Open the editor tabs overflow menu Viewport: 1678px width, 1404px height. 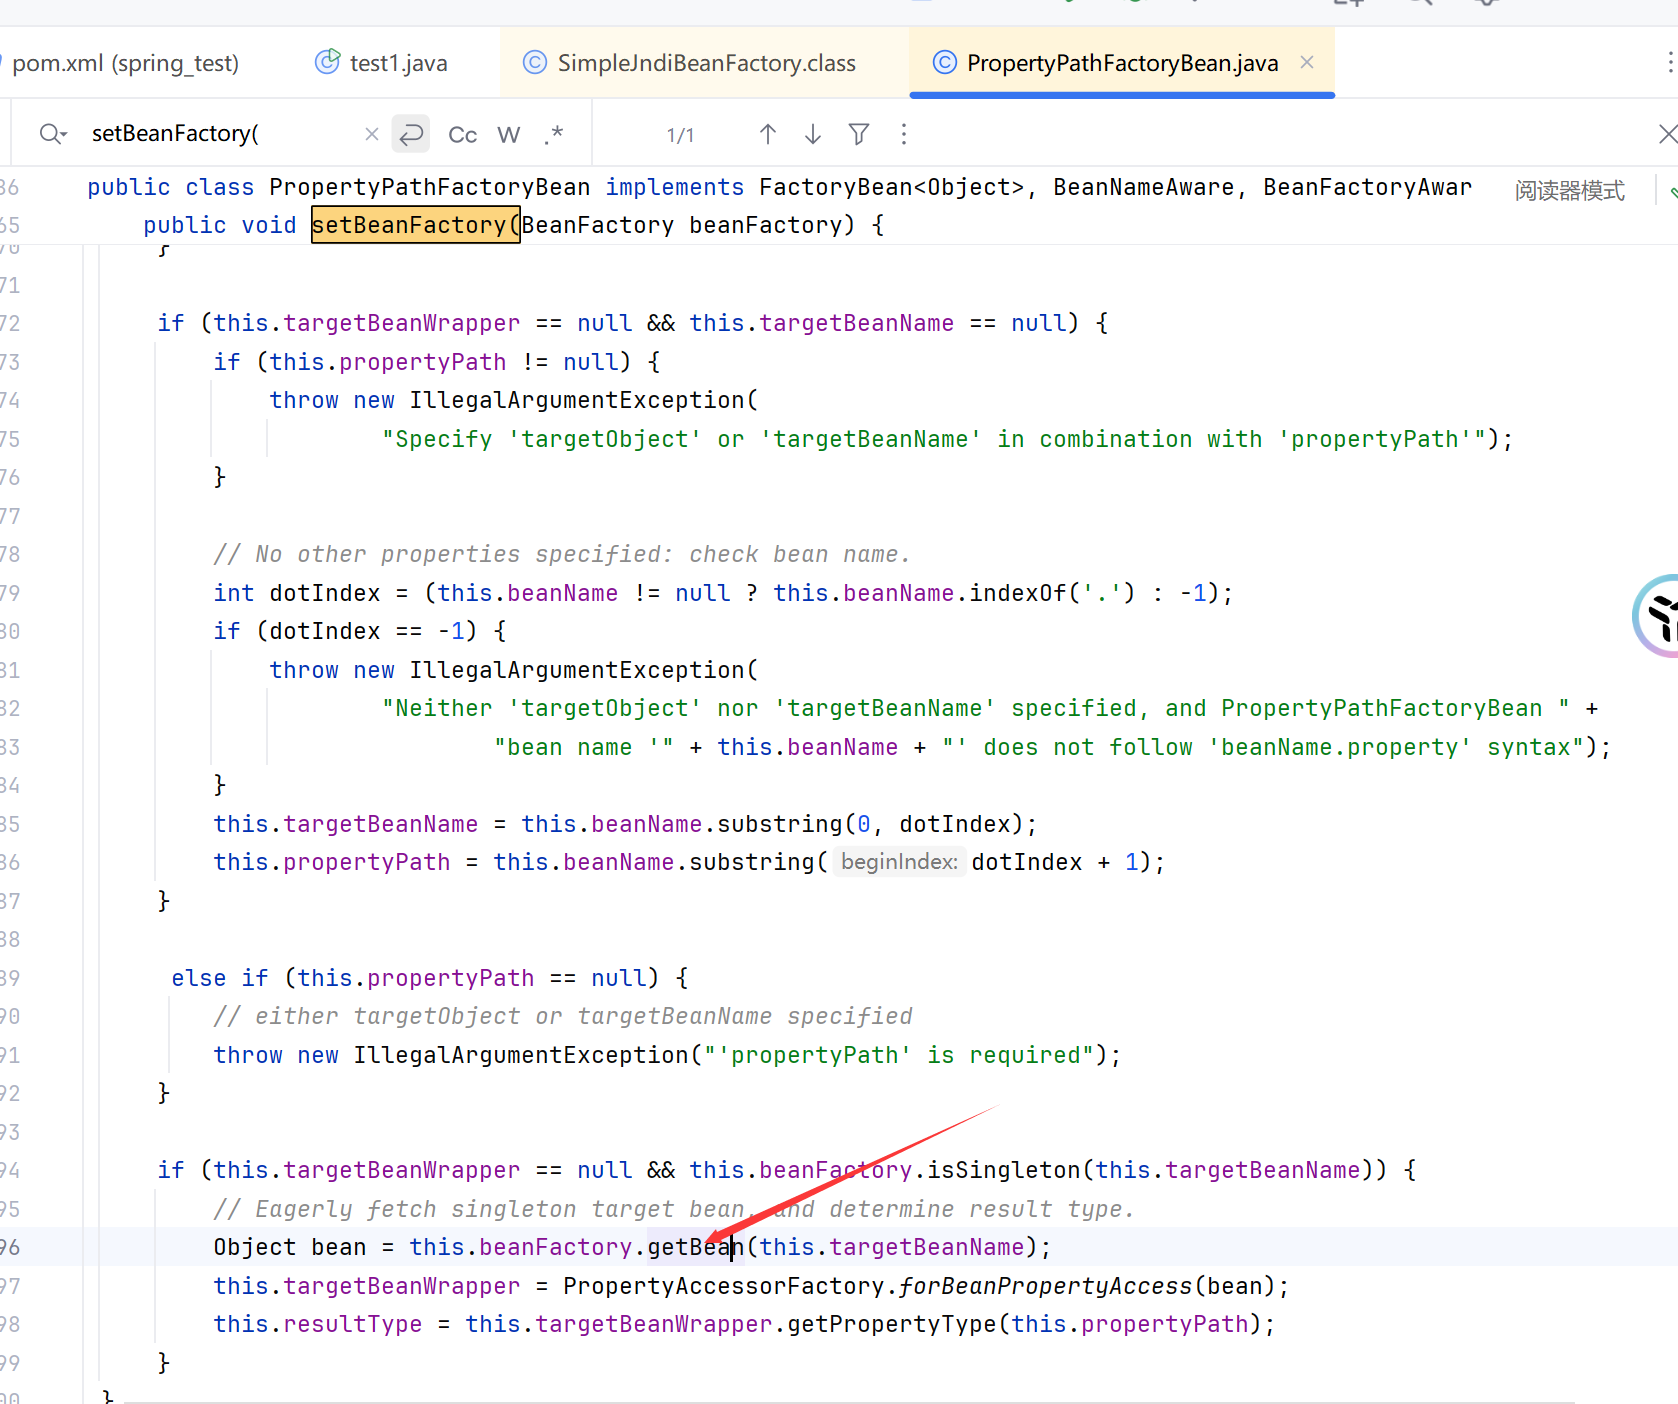pos(1669,63)
